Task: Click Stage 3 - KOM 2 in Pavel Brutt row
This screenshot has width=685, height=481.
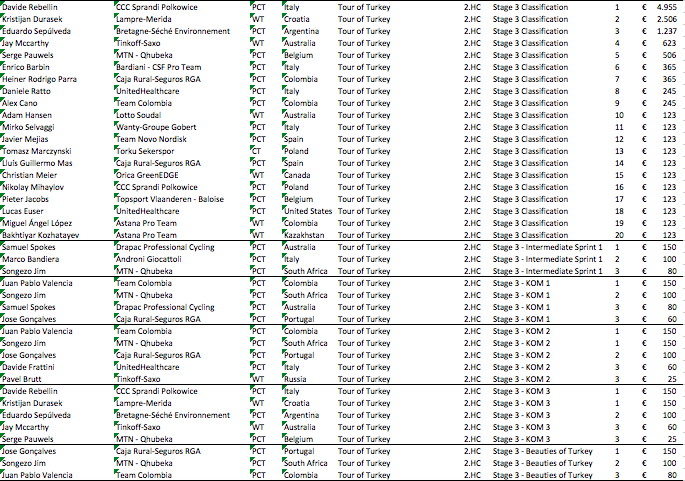Action: point(521,379)
